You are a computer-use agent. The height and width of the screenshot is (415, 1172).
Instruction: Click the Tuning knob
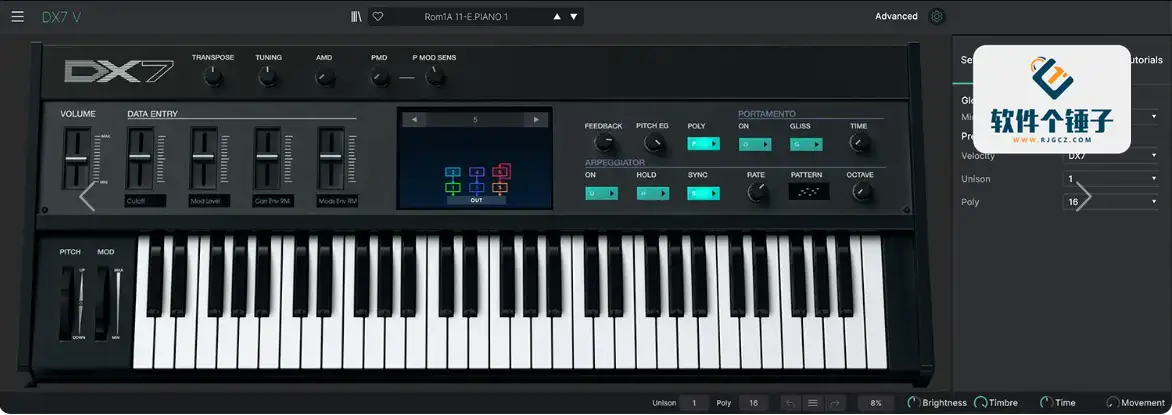(x=268, y=76)
